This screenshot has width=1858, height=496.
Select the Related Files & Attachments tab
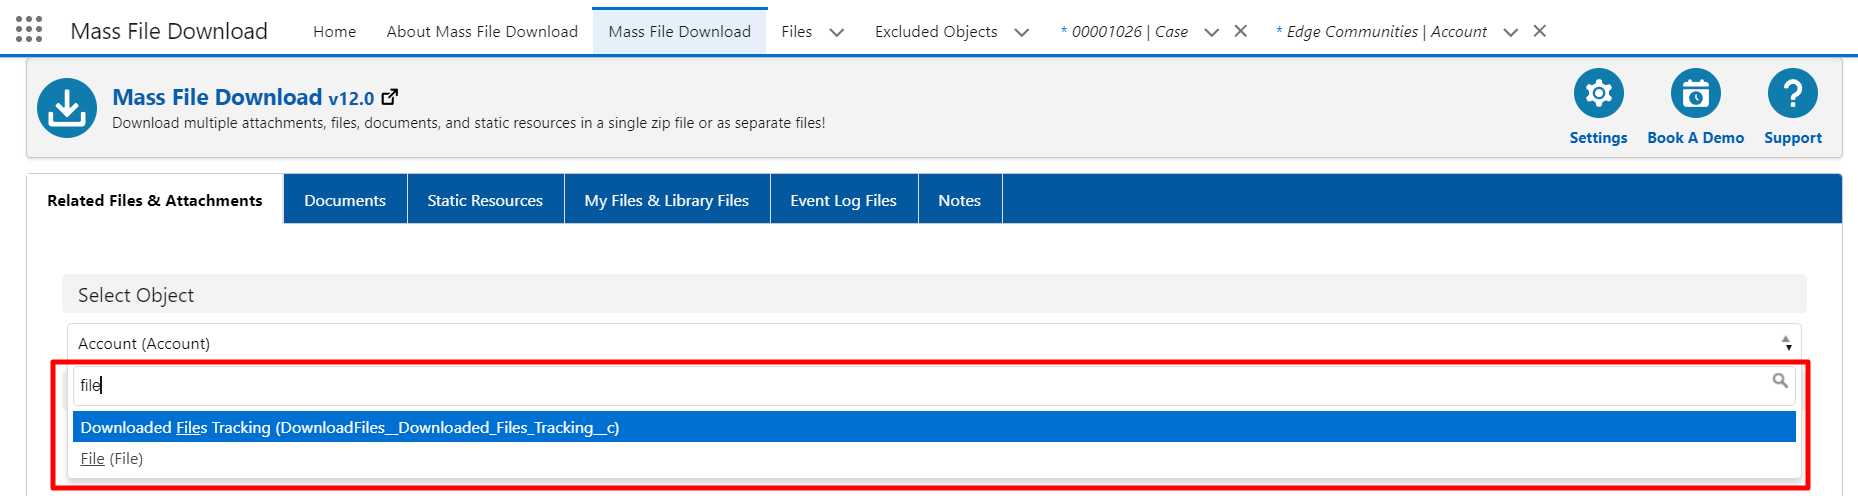[x=155, y=200]
